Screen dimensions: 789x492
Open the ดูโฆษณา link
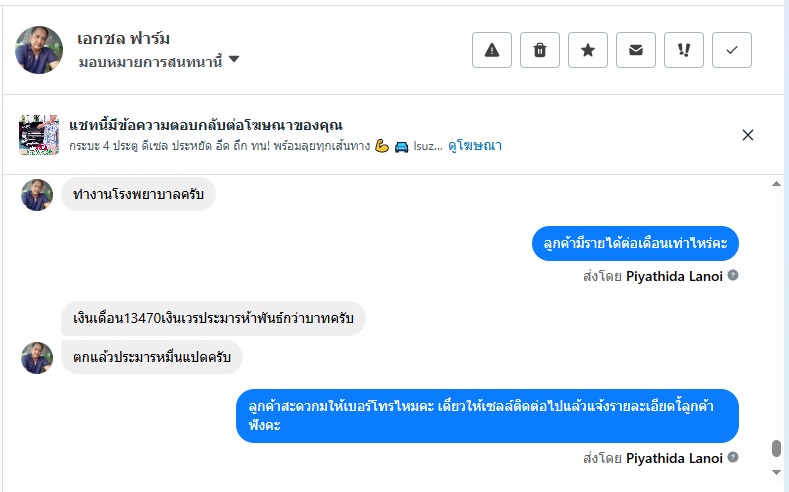click(x=474, y=145)
